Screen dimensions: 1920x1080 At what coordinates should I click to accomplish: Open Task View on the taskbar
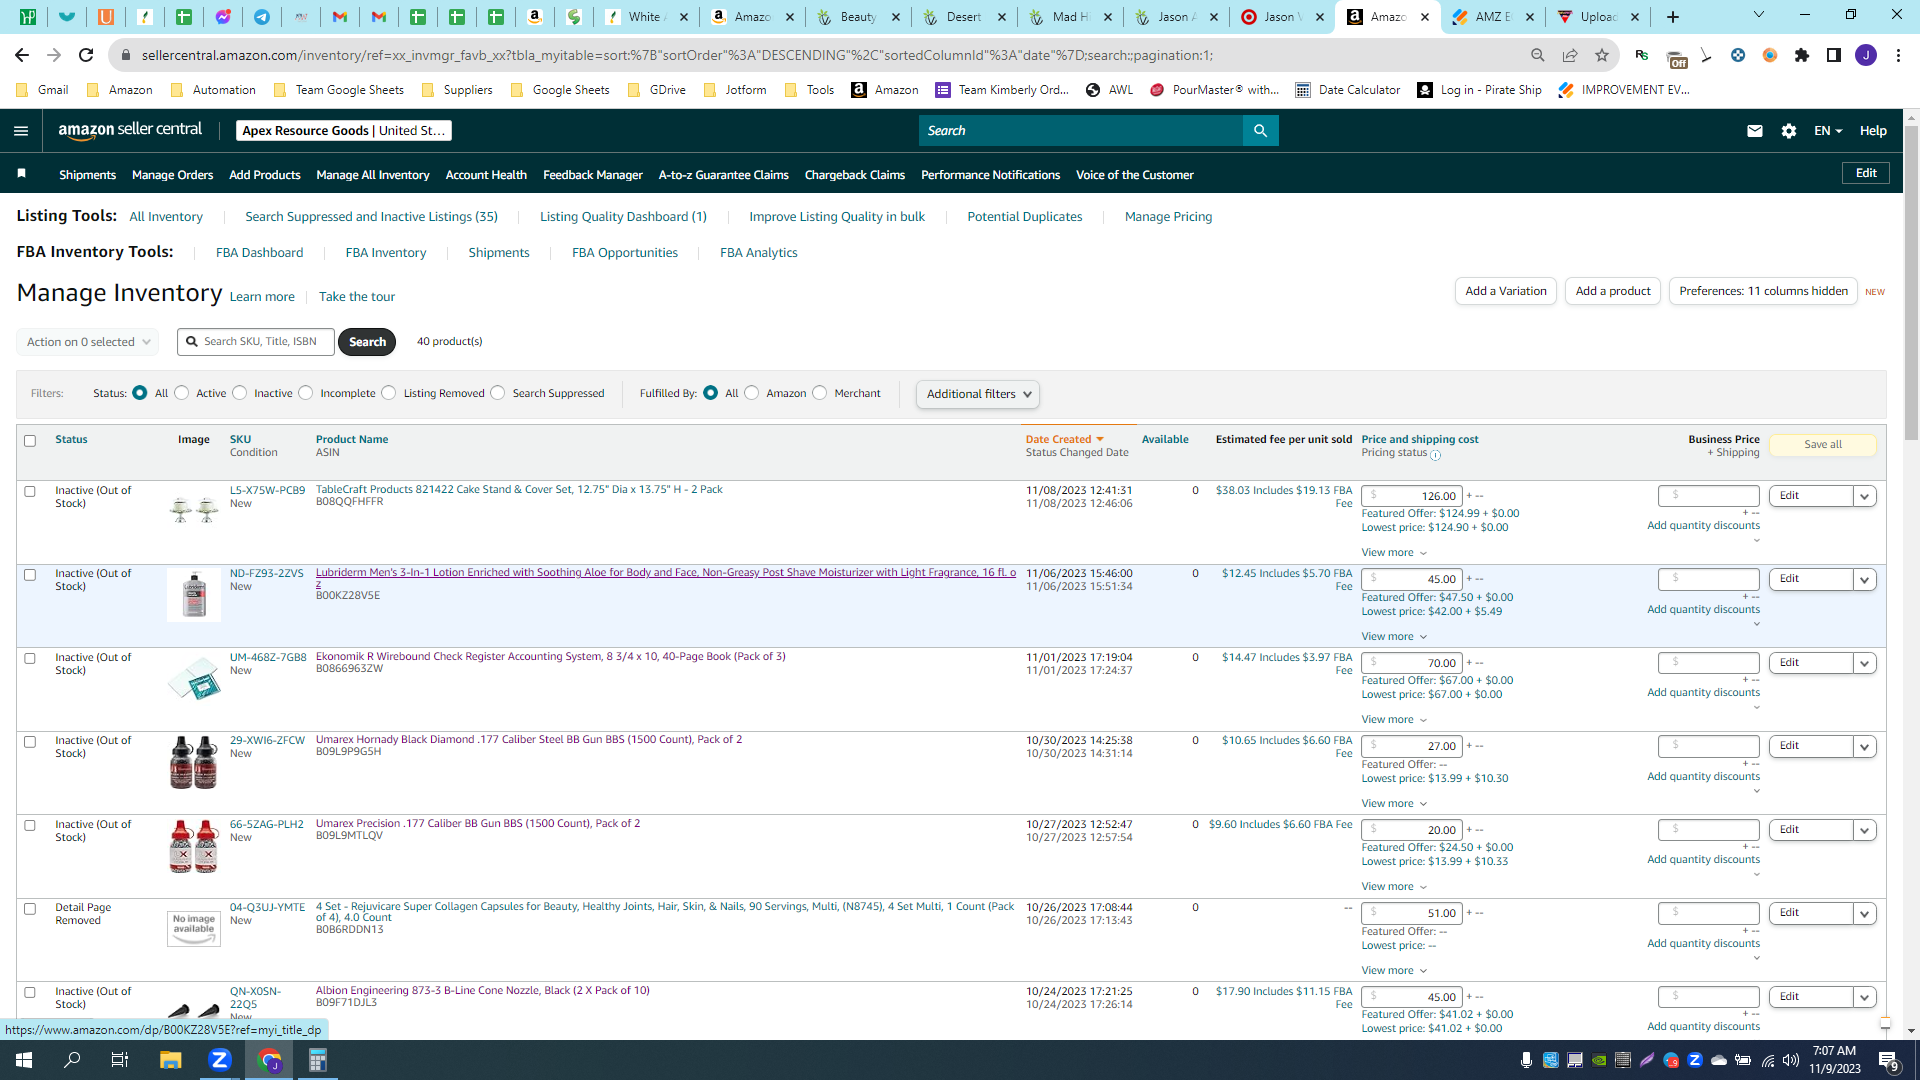(x=120, y=1060)
